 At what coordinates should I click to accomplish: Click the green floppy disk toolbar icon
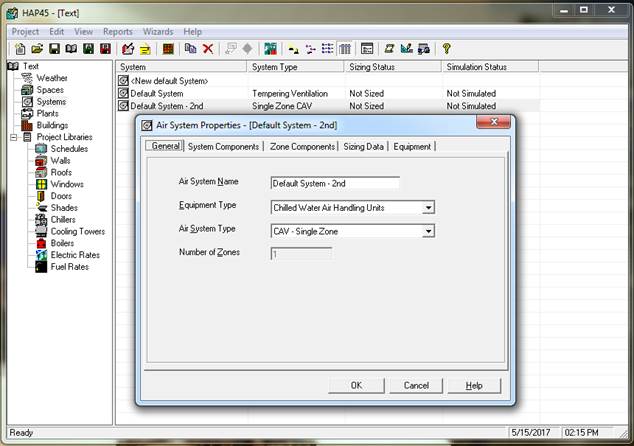(x=88, y=49)
